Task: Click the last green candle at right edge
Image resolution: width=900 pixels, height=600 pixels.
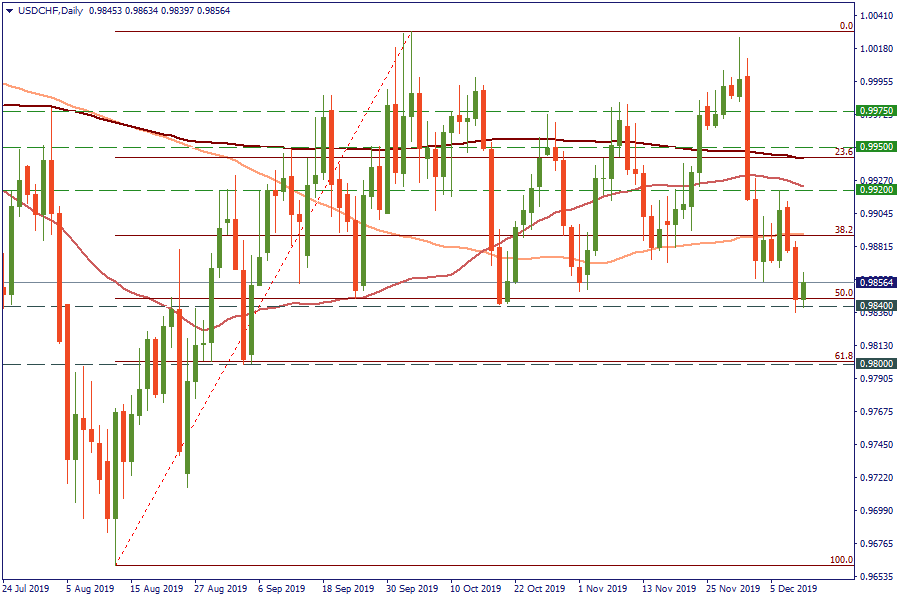Action: (x=804, y=289)
